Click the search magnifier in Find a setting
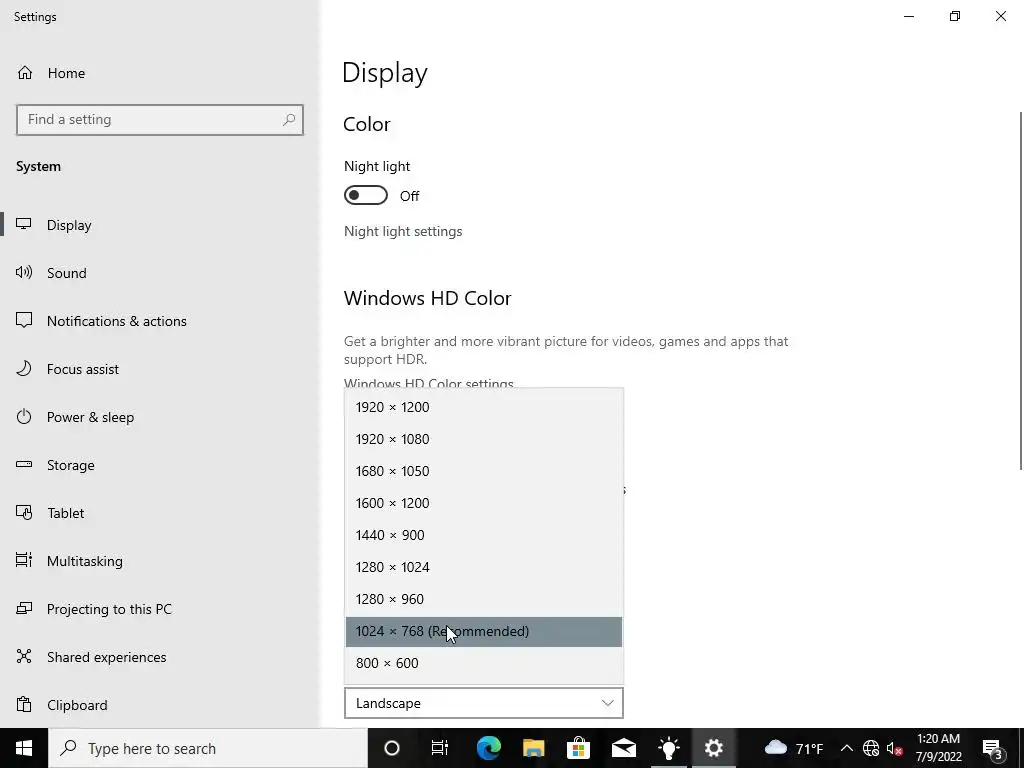The image size is (1024, 768). 289,120
